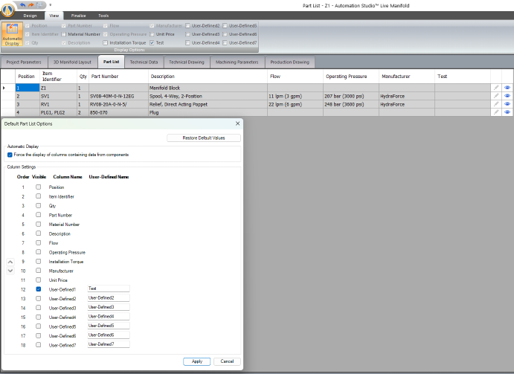514x374 pixels.
Task: Enable User-Defined2 checkbox in ribbon
Action: coord(188,26)
